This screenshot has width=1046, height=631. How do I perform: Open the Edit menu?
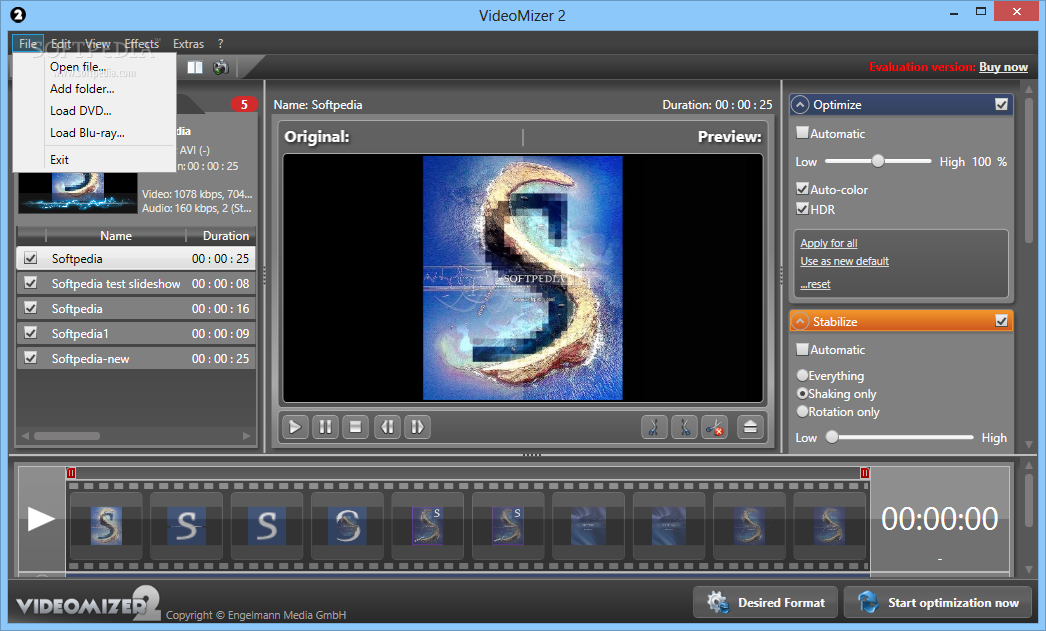pos(61,43)
